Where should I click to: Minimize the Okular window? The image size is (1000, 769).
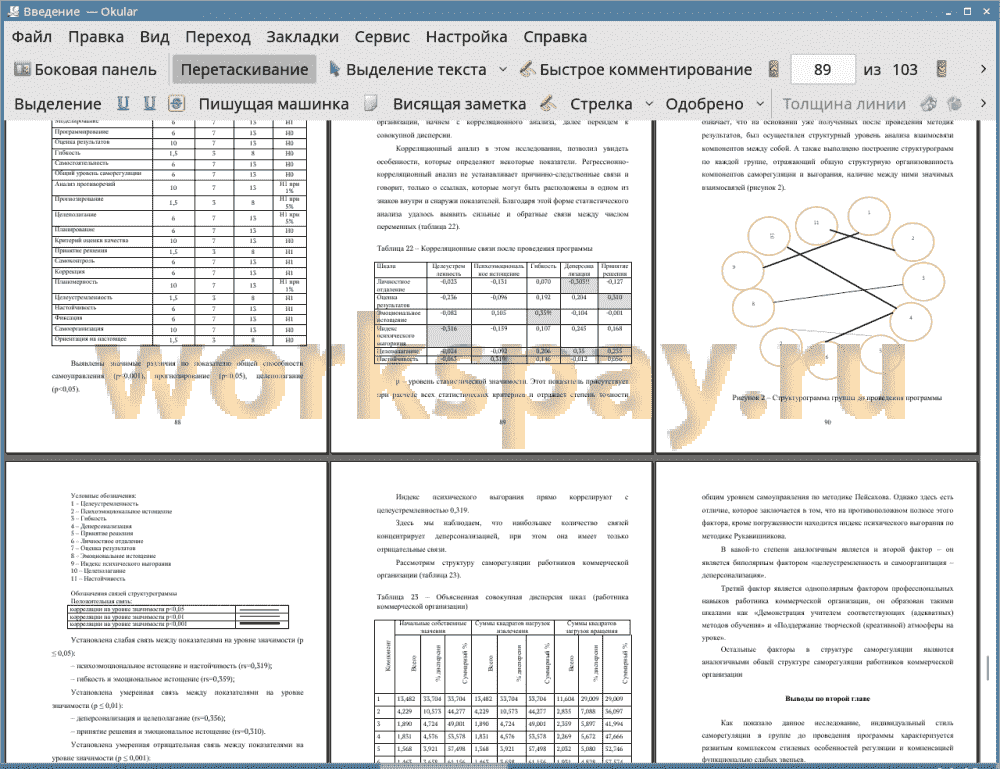click(x=950, y=11)
